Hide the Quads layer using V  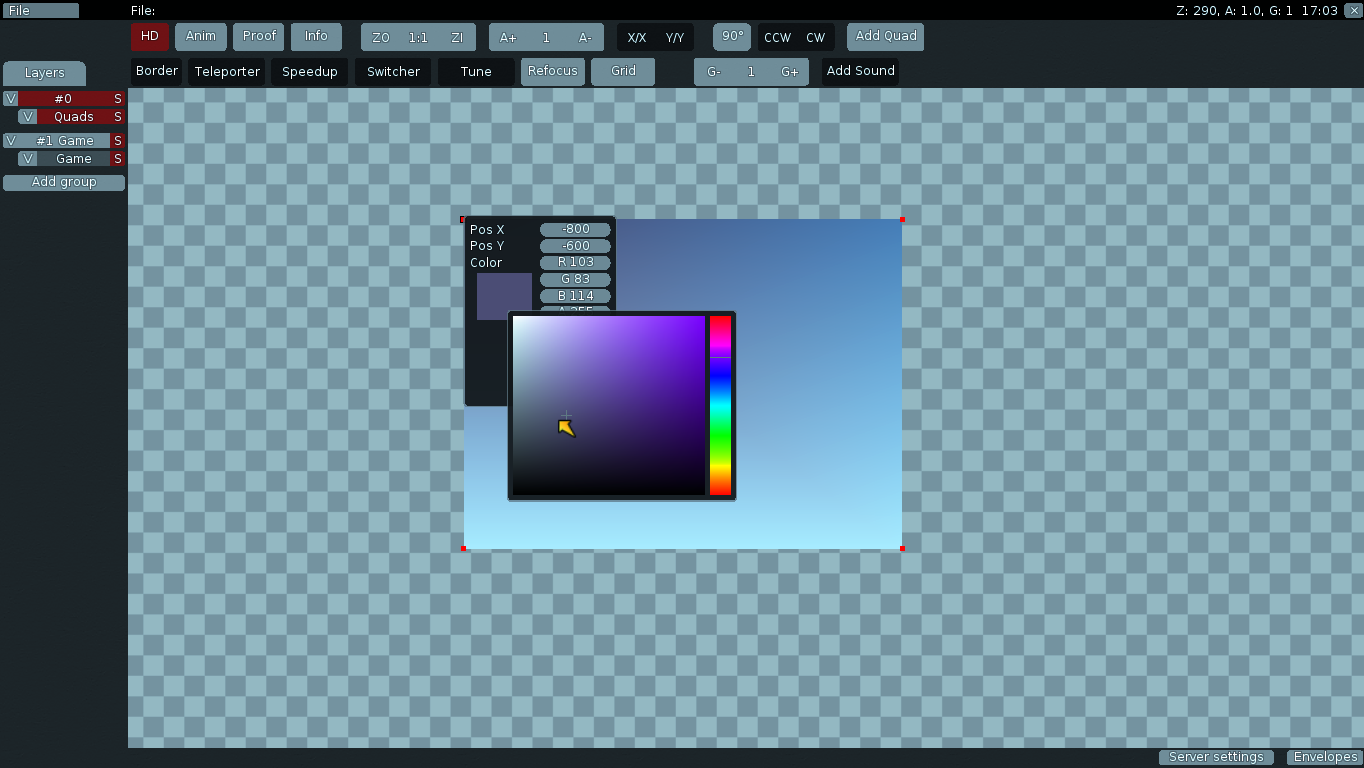point(28,117)
